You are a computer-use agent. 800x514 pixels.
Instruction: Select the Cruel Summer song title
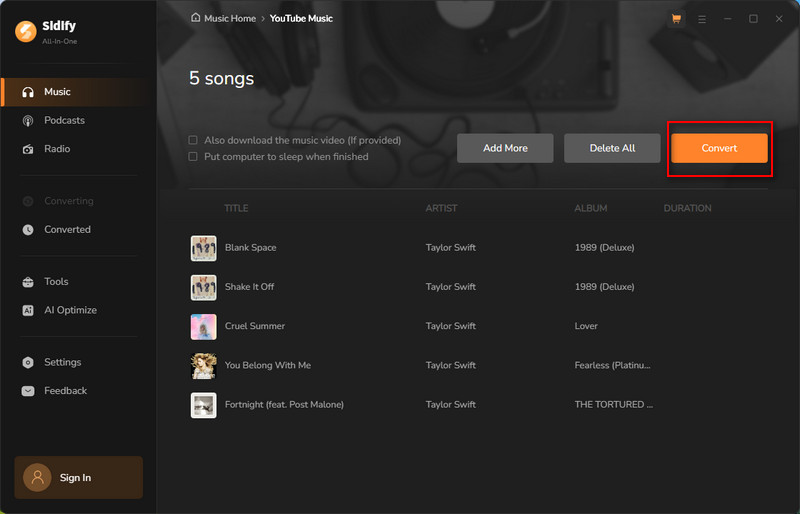click(x=255, y=326)
